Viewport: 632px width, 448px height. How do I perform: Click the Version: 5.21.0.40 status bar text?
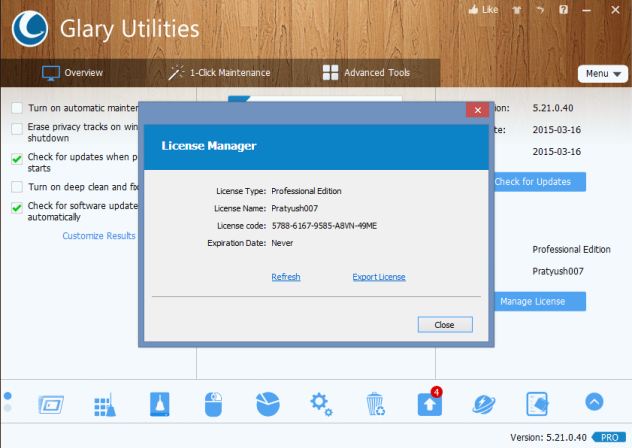pos(548,438)
